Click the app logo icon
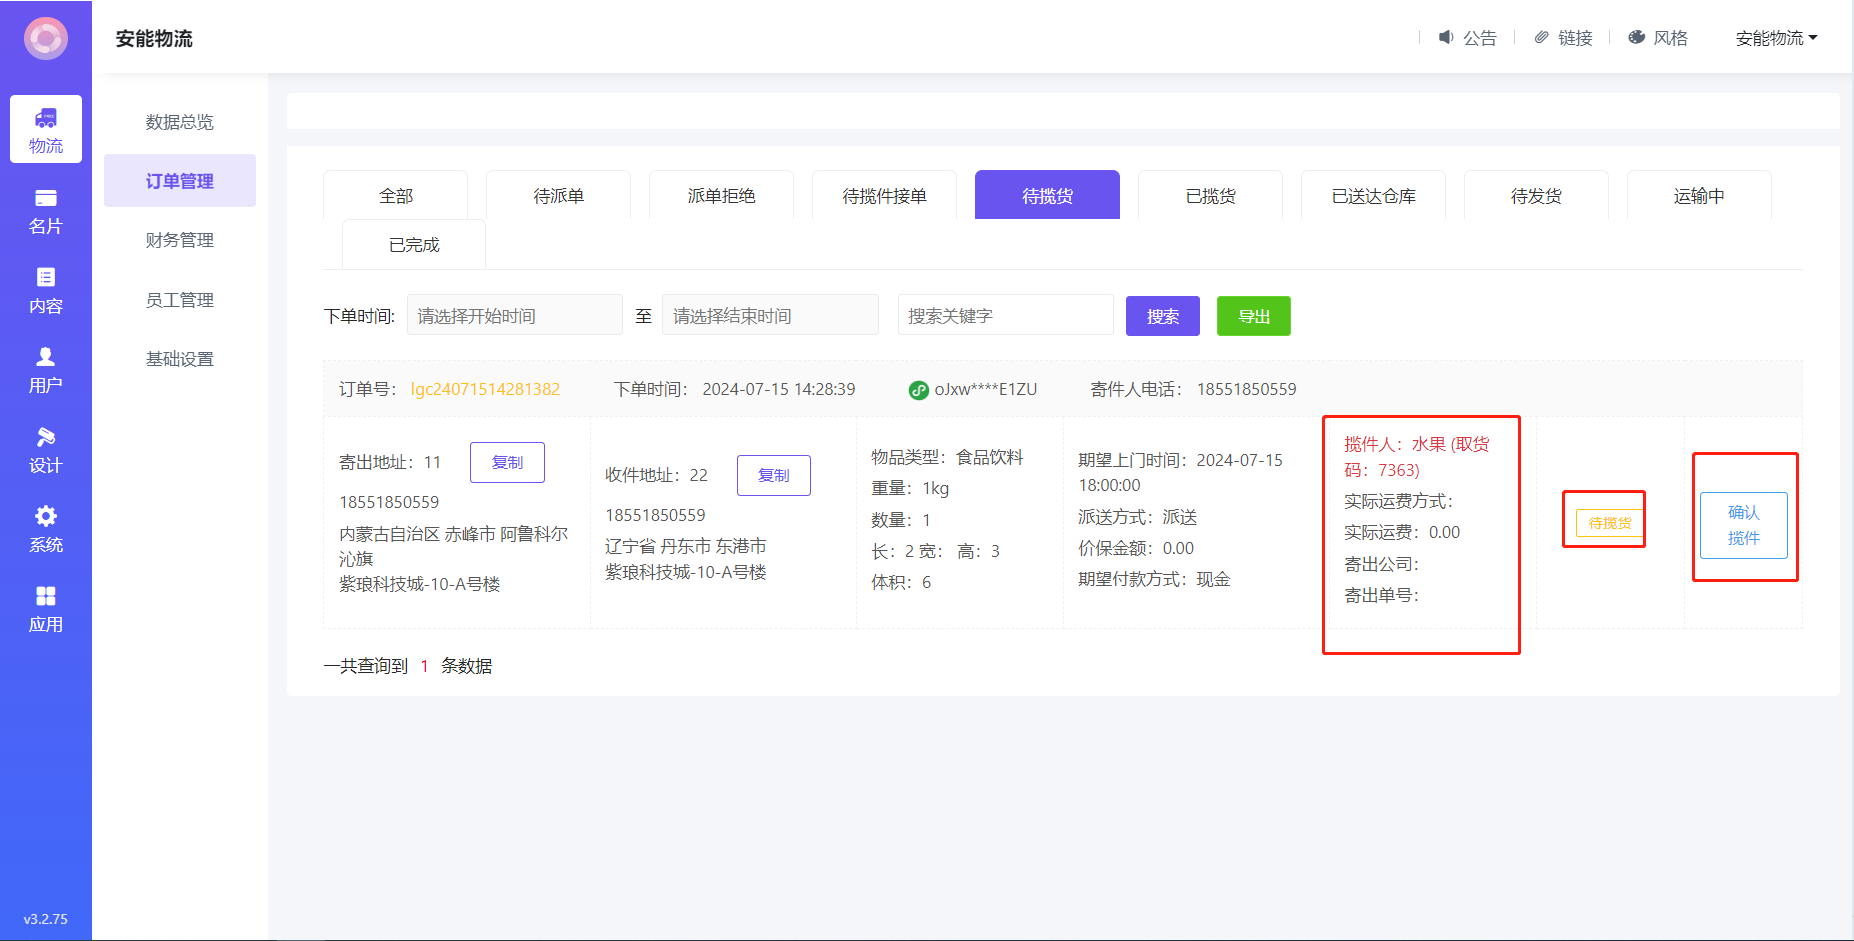This screenshot has width=1854, height=941. [x=46, y=39]
